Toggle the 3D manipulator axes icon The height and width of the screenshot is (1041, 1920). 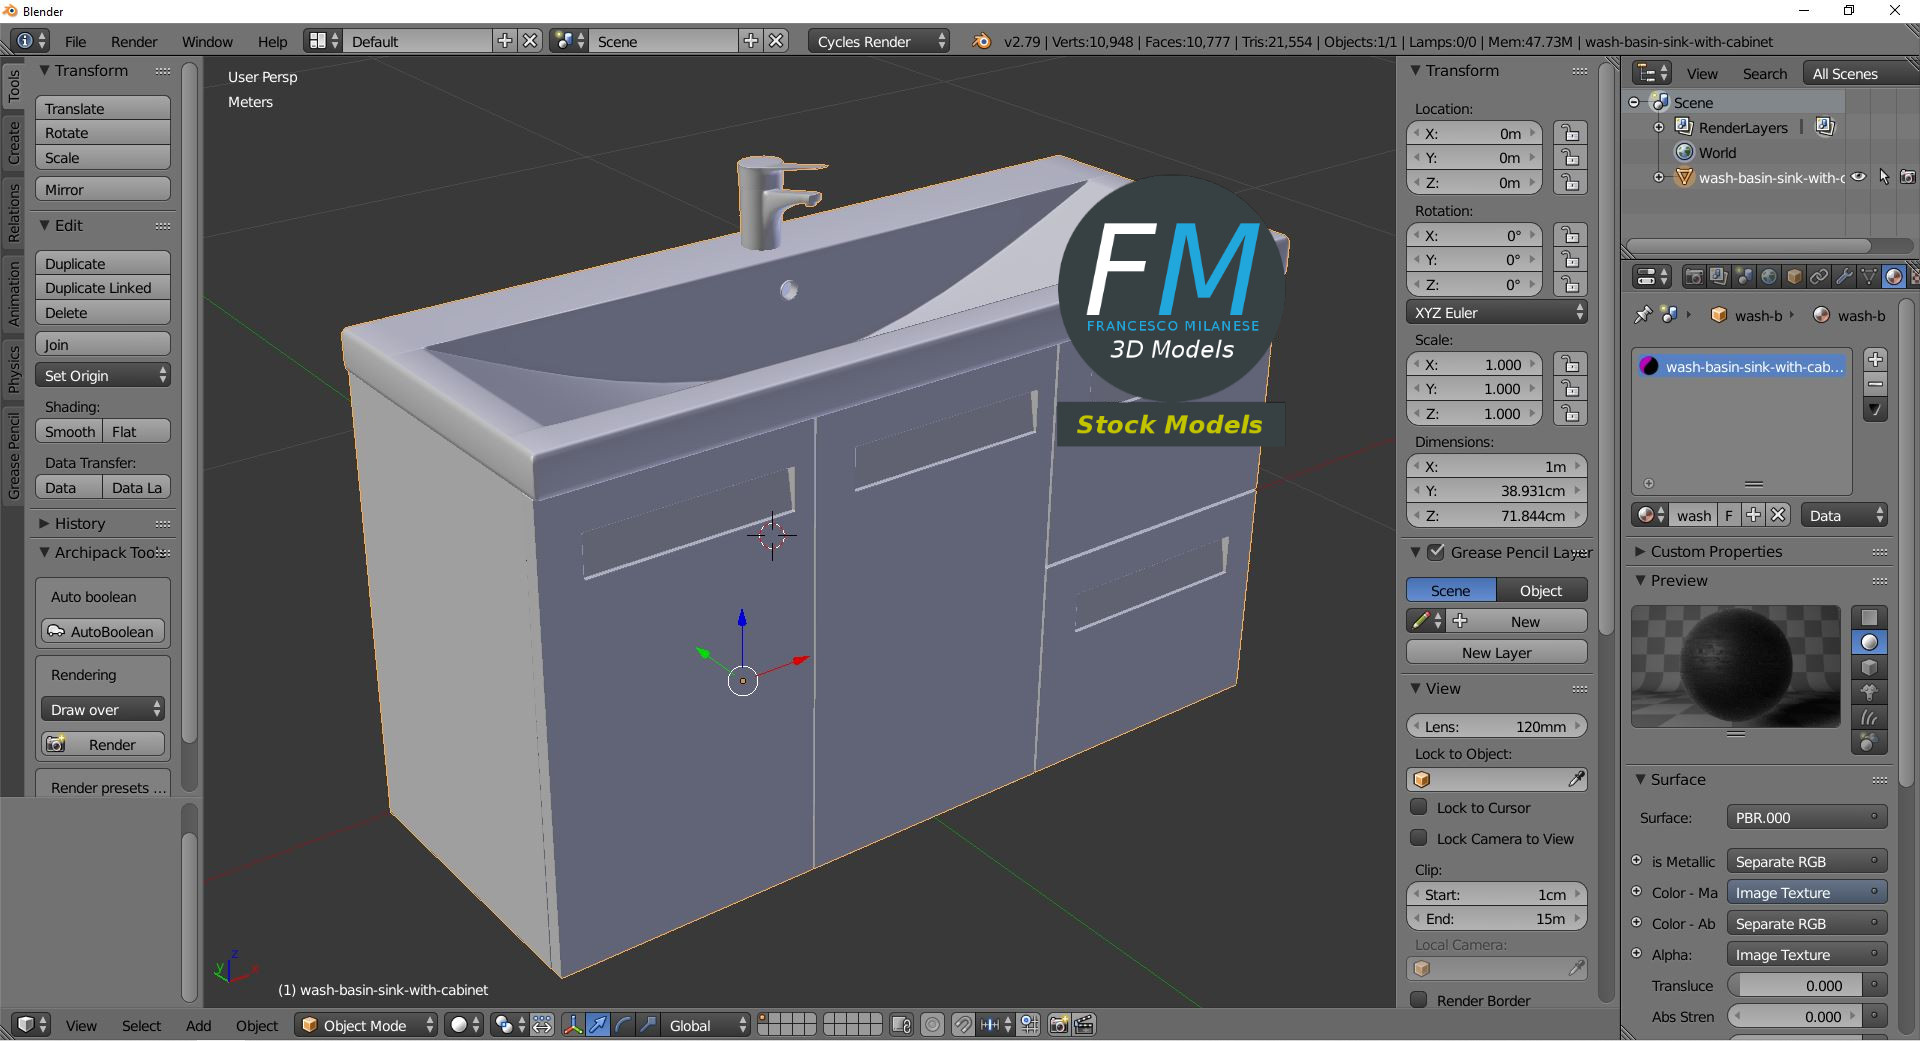click(573, 1025)
